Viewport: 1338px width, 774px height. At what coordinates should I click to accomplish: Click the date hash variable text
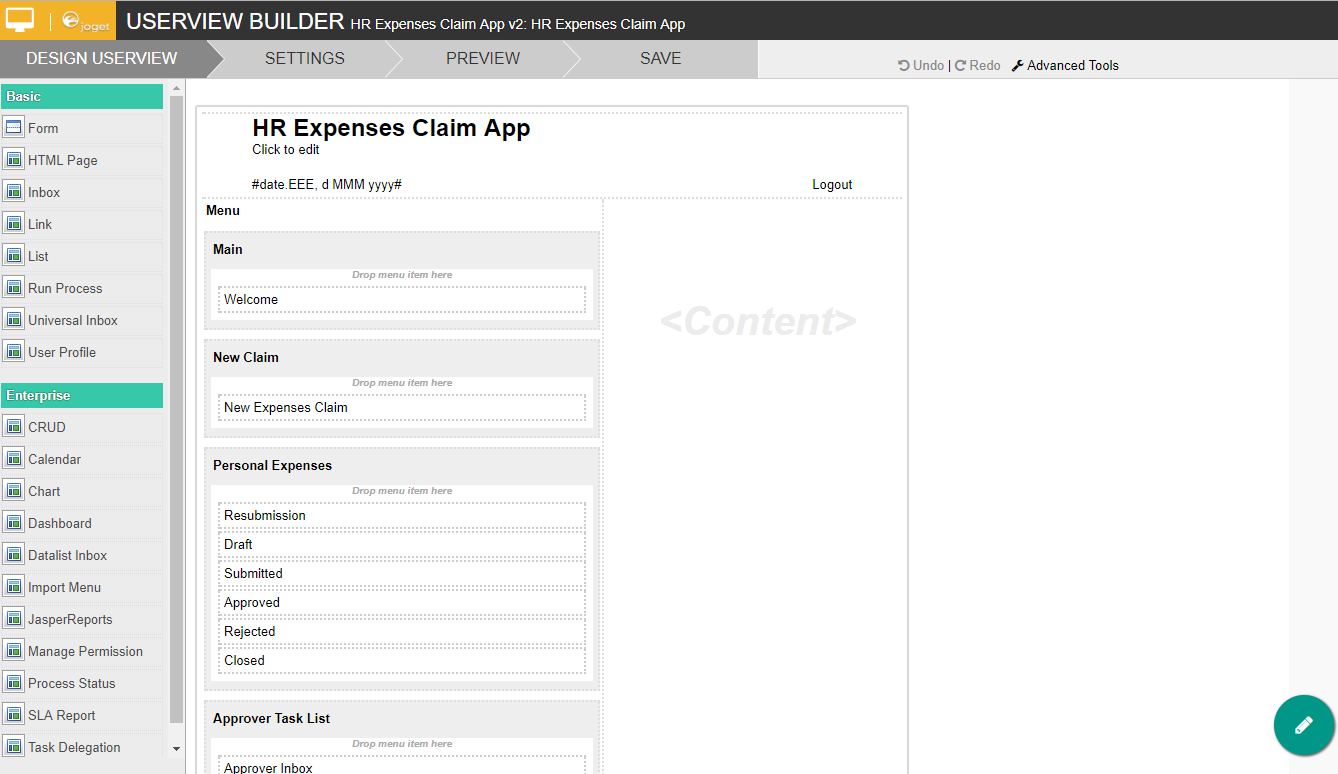pos(327,184)
